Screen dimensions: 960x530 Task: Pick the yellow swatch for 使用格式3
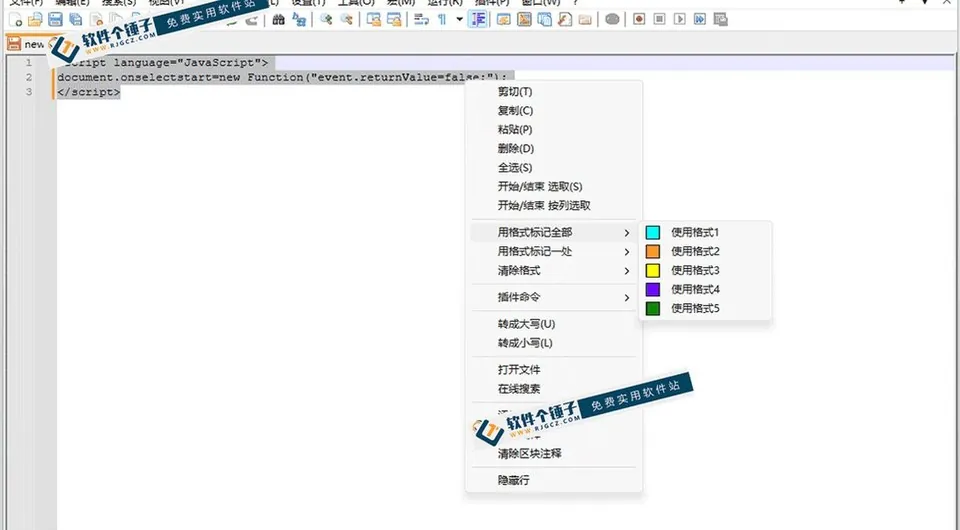click(x=653, y=271)
